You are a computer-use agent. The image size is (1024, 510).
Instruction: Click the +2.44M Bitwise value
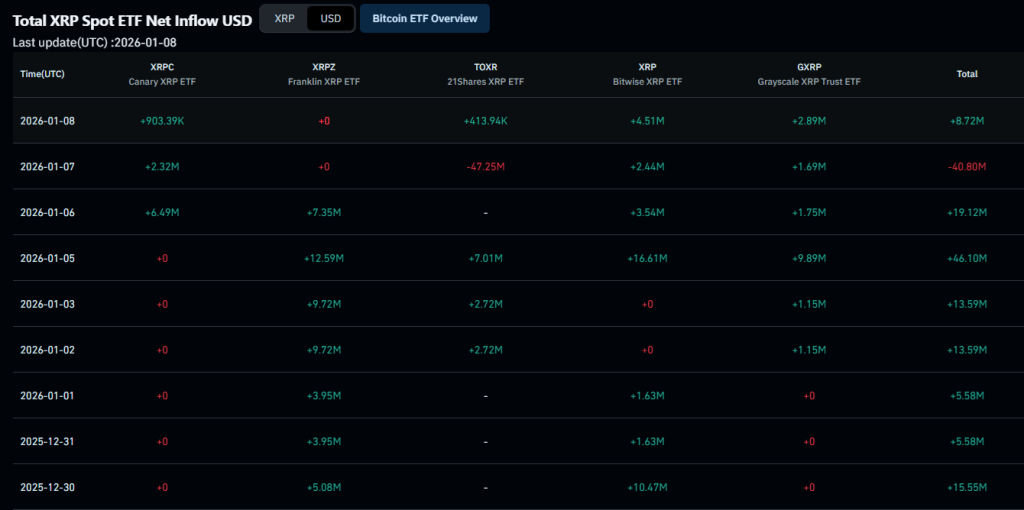(x=647, y=167)
